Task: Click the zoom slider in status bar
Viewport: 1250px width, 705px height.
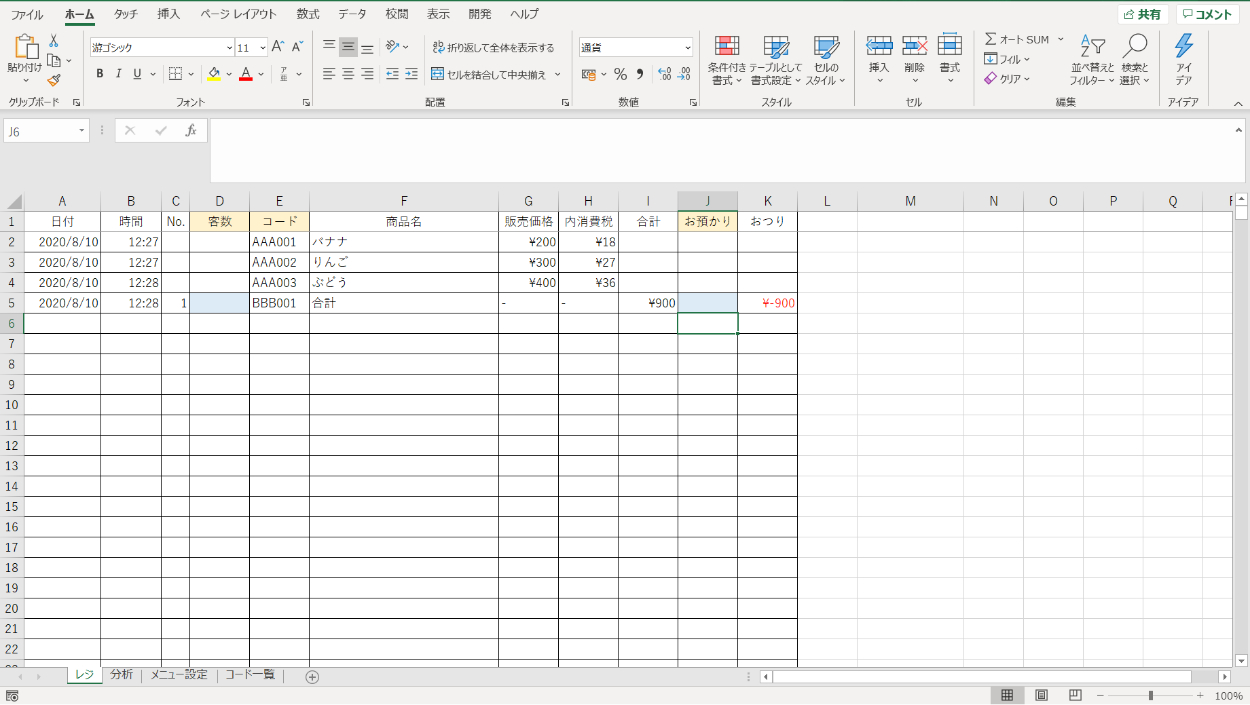Action: (x=1151, y=695)
